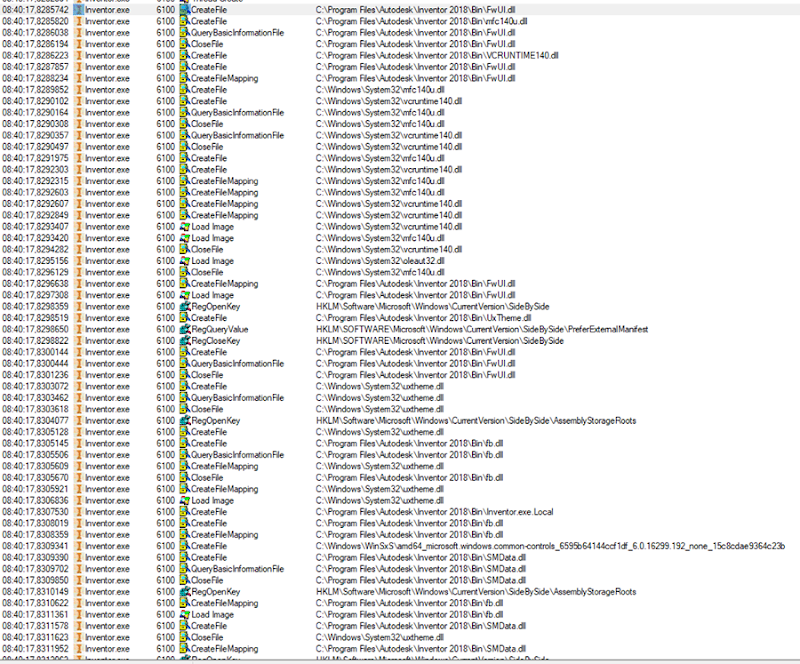The height and width of the screenshot is (664, 800).
Task: Click the file icon in the WinSxS common-controls row
Action: click(x=185, y=546)
